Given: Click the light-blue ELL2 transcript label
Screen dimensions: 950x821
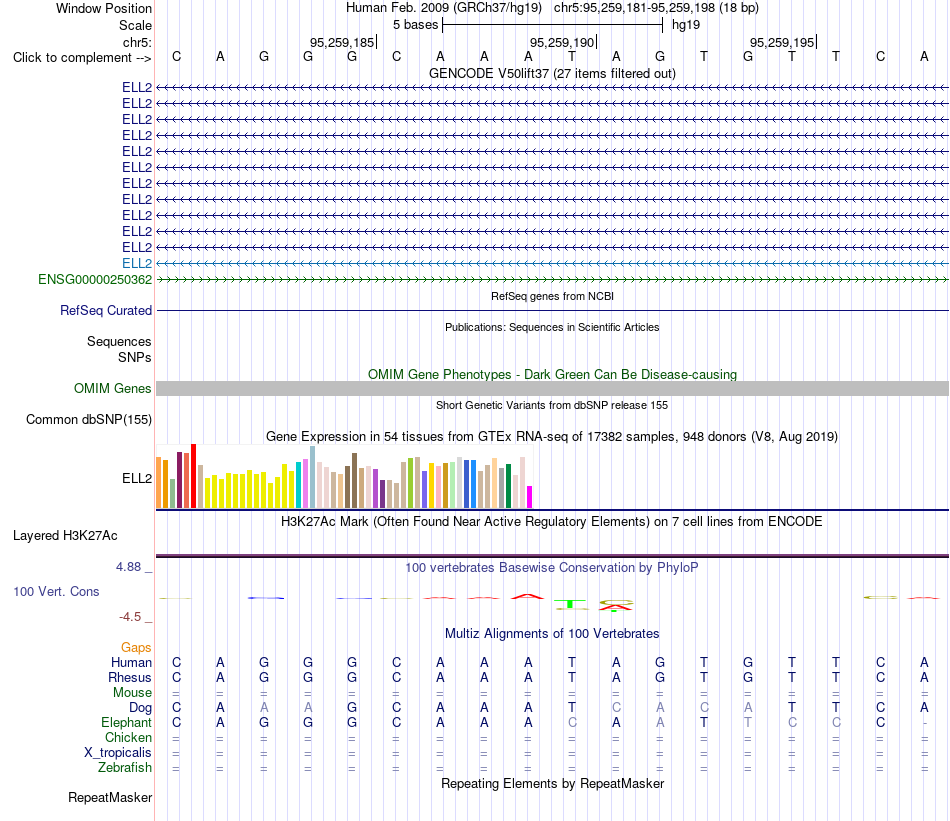Looking at the screenshot, I should point(137,264).
